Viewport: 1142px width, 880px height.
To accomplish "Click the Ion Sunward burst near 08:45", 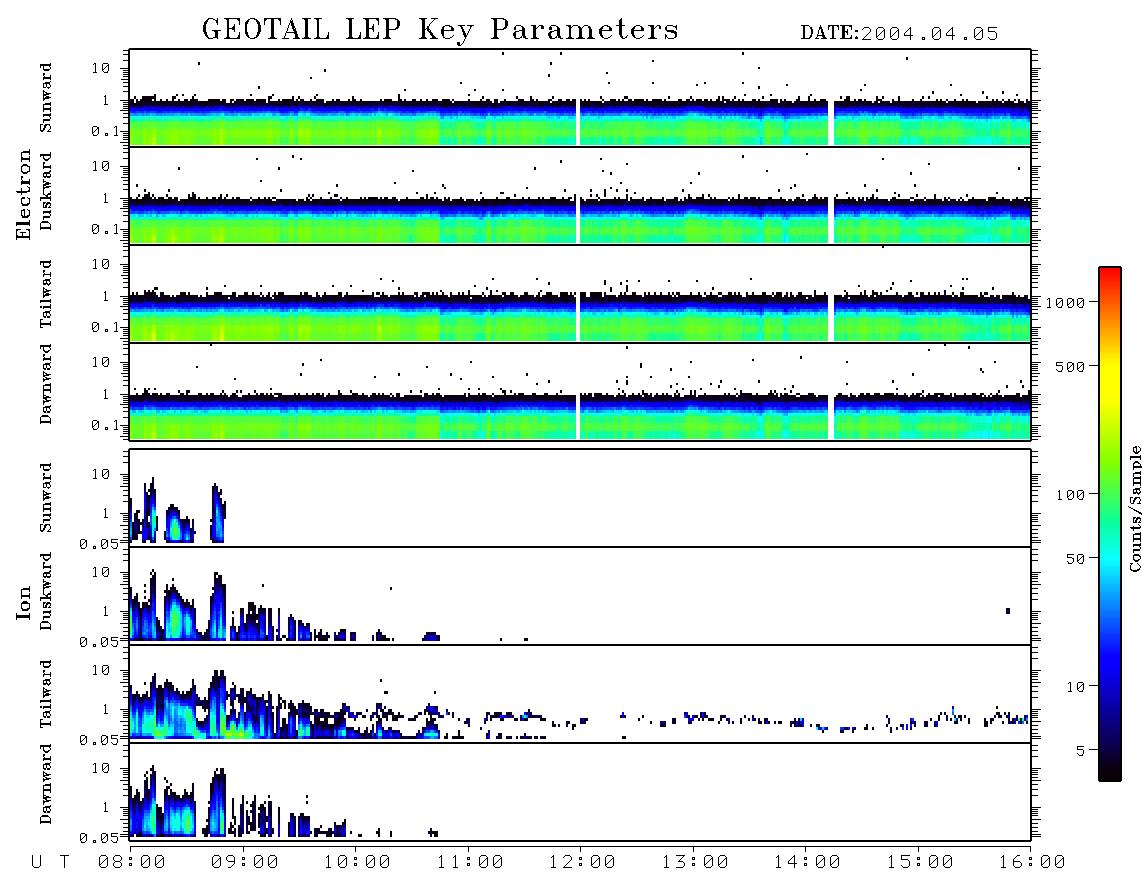I will coord(218,514).
